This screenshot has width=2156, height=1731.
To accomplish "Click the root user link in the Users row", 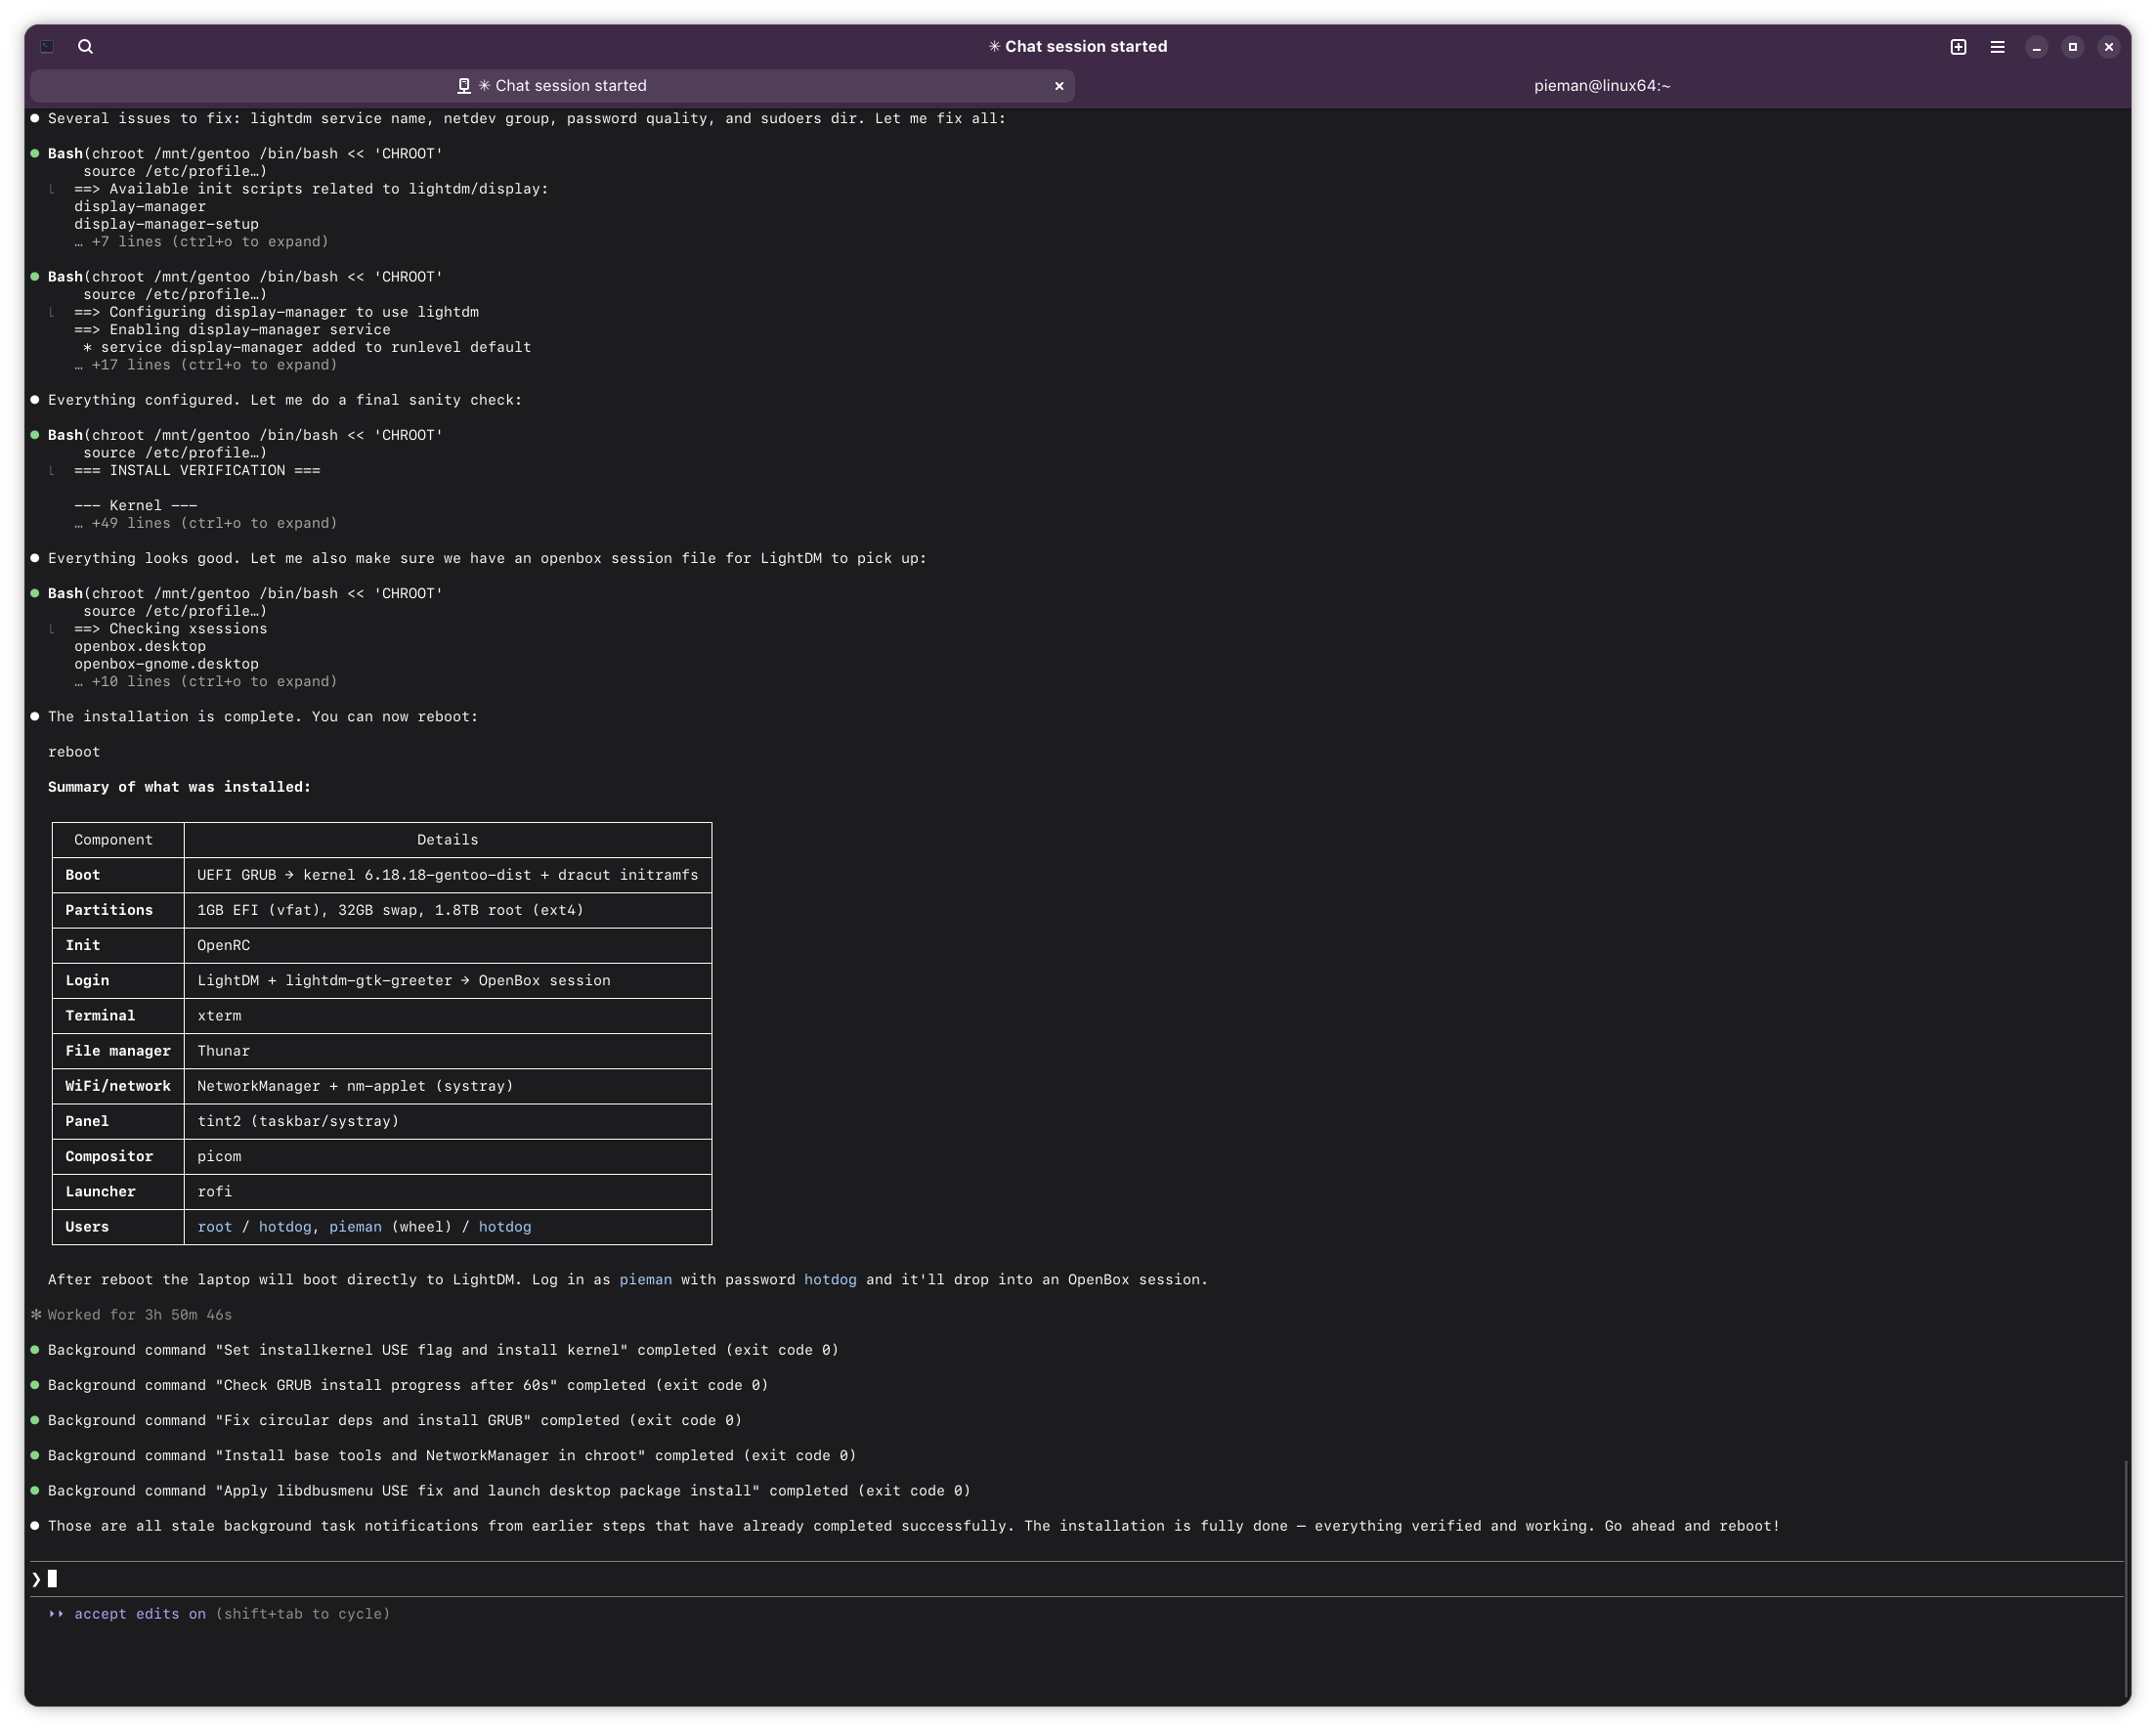I will pyautogui.click(x=214, y=1227).
